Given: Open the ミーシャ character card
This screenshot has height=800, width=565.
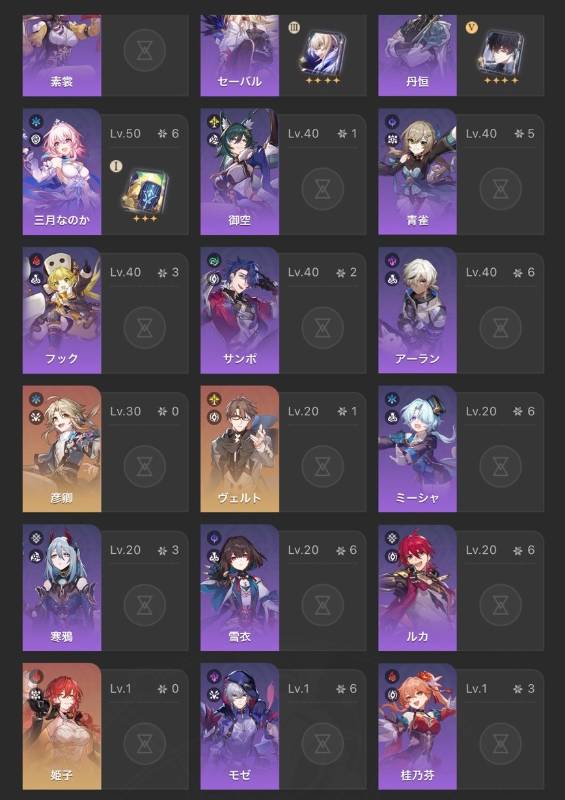Looking at the screenshot, I should click(417, 449).
